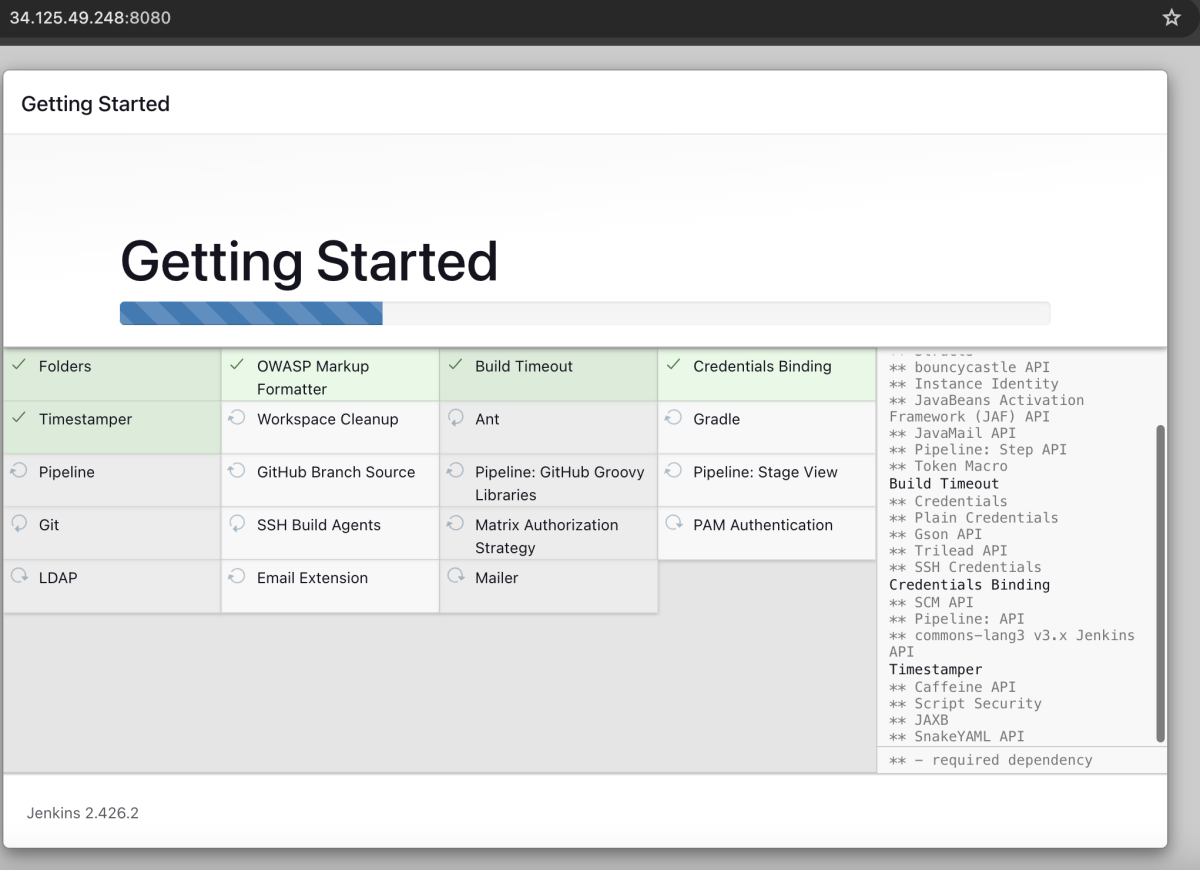Viewport: 1200px width, 870px height.
Task: Click the bookmark star icon in address bar
Action: coord(1171,18)
